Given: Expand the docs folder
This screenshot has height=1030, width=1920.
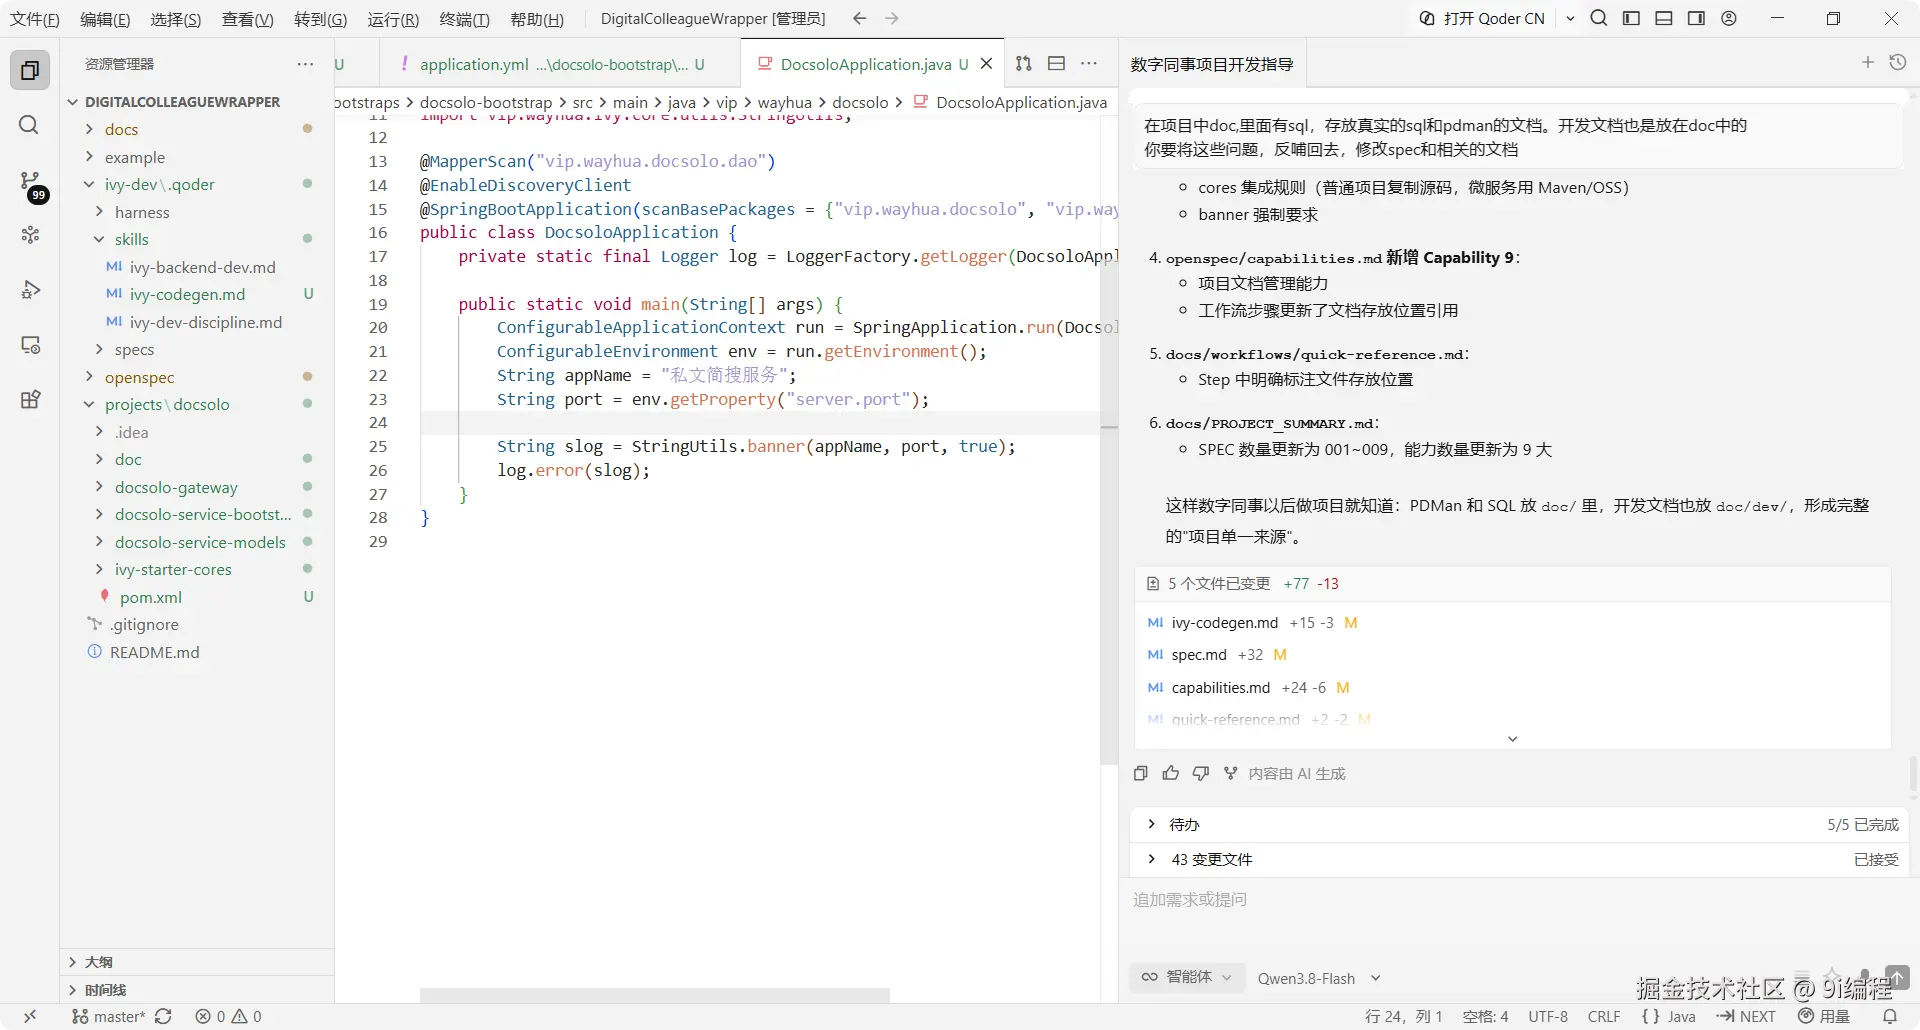Looking at the screenshot, I should click(121, 129).
